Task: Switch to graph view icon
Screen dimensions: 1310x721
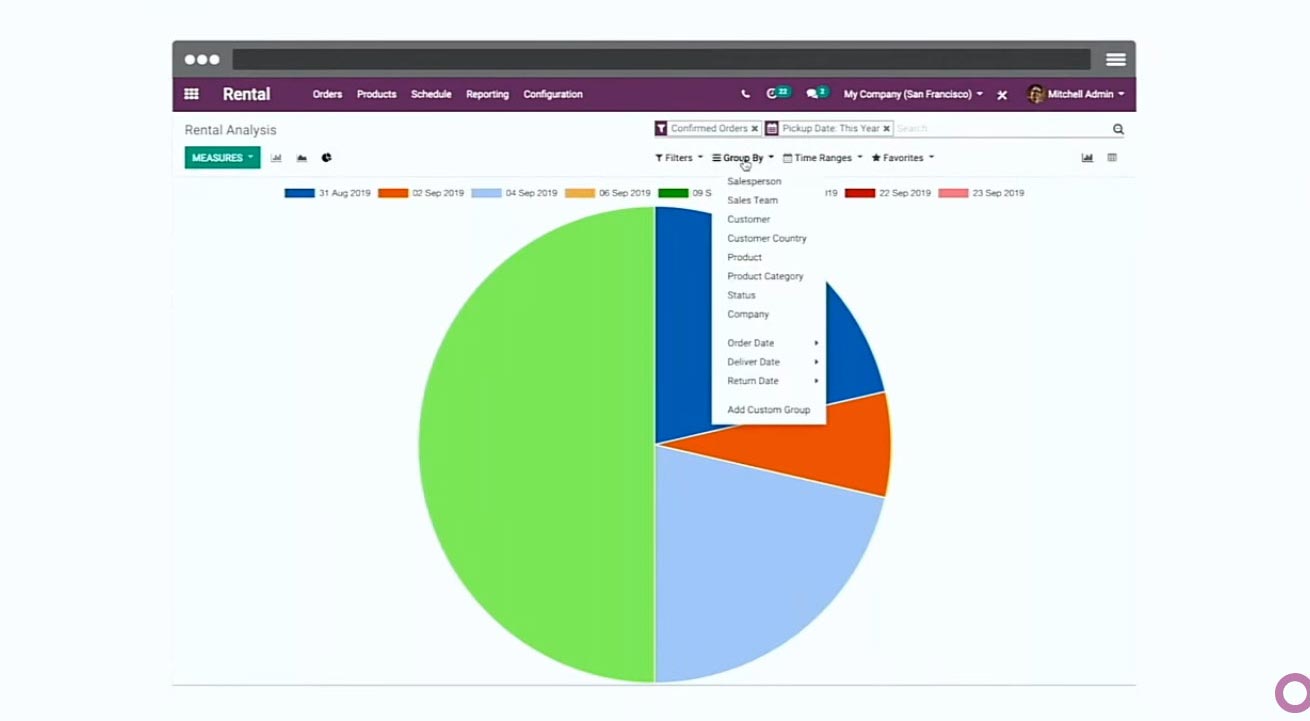Action: point(1087,158)
